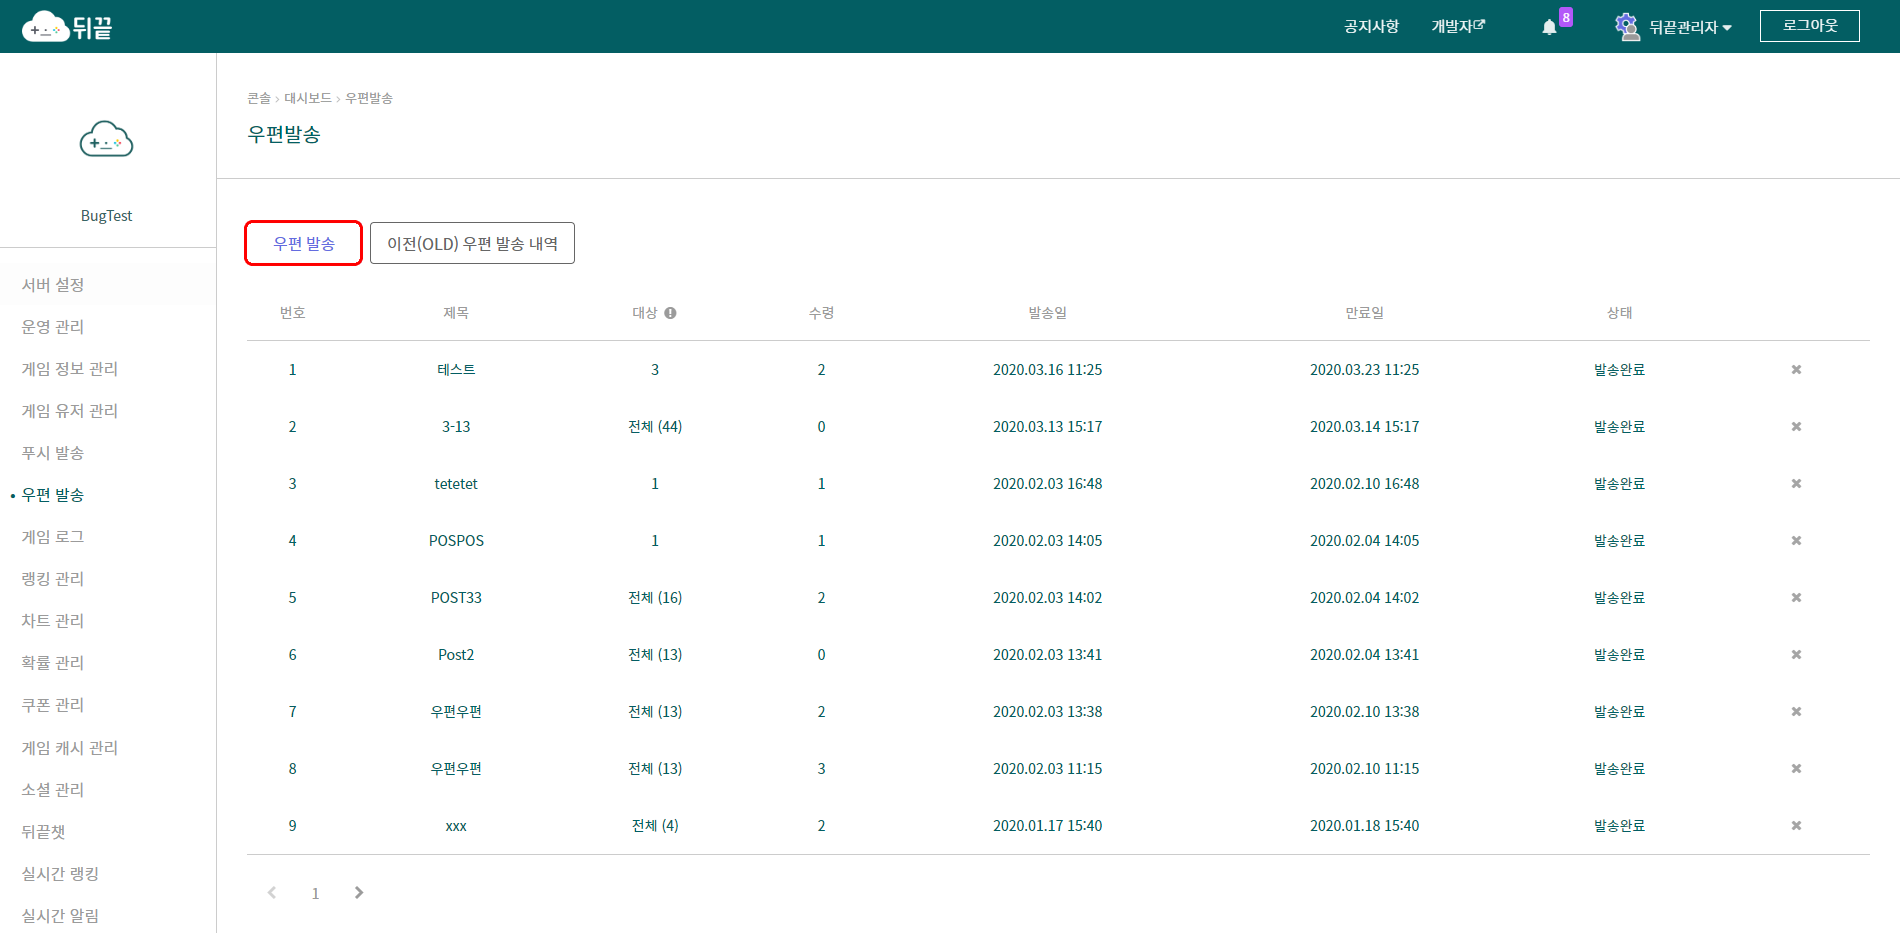Open the notification bell icon
The height and width of the screenshot is (933, 1900).
(1549, 27)
